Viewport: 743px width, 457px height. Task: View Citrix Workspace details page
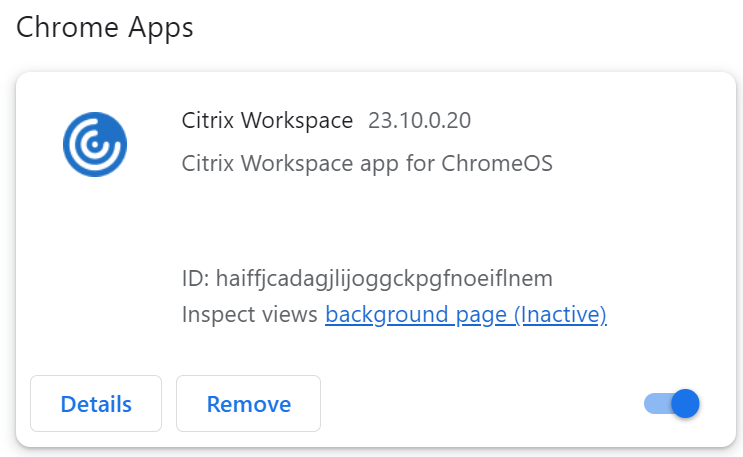click(x=96, y=404)
